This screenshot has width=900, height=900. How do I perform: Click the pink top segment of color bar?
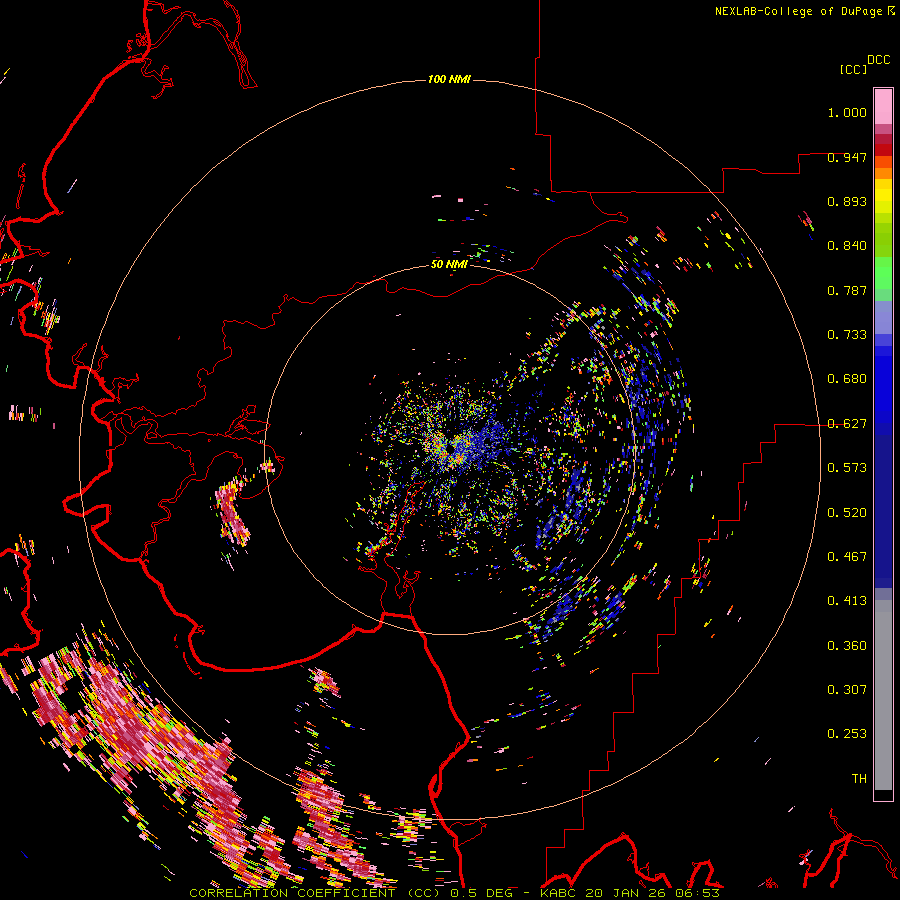tap(883, 107)
